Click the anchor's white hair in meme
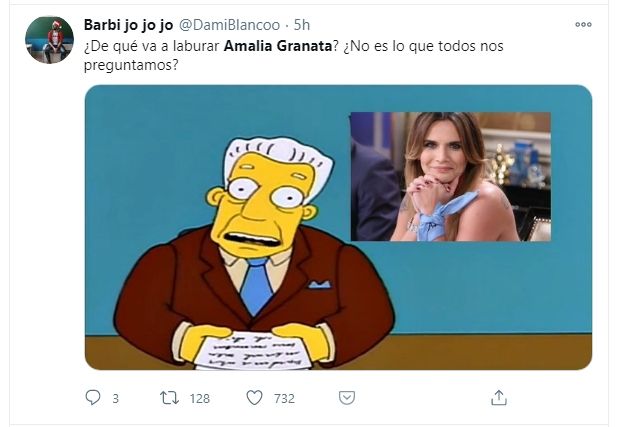Screen dimensions: 620x427 pos(279,156)
